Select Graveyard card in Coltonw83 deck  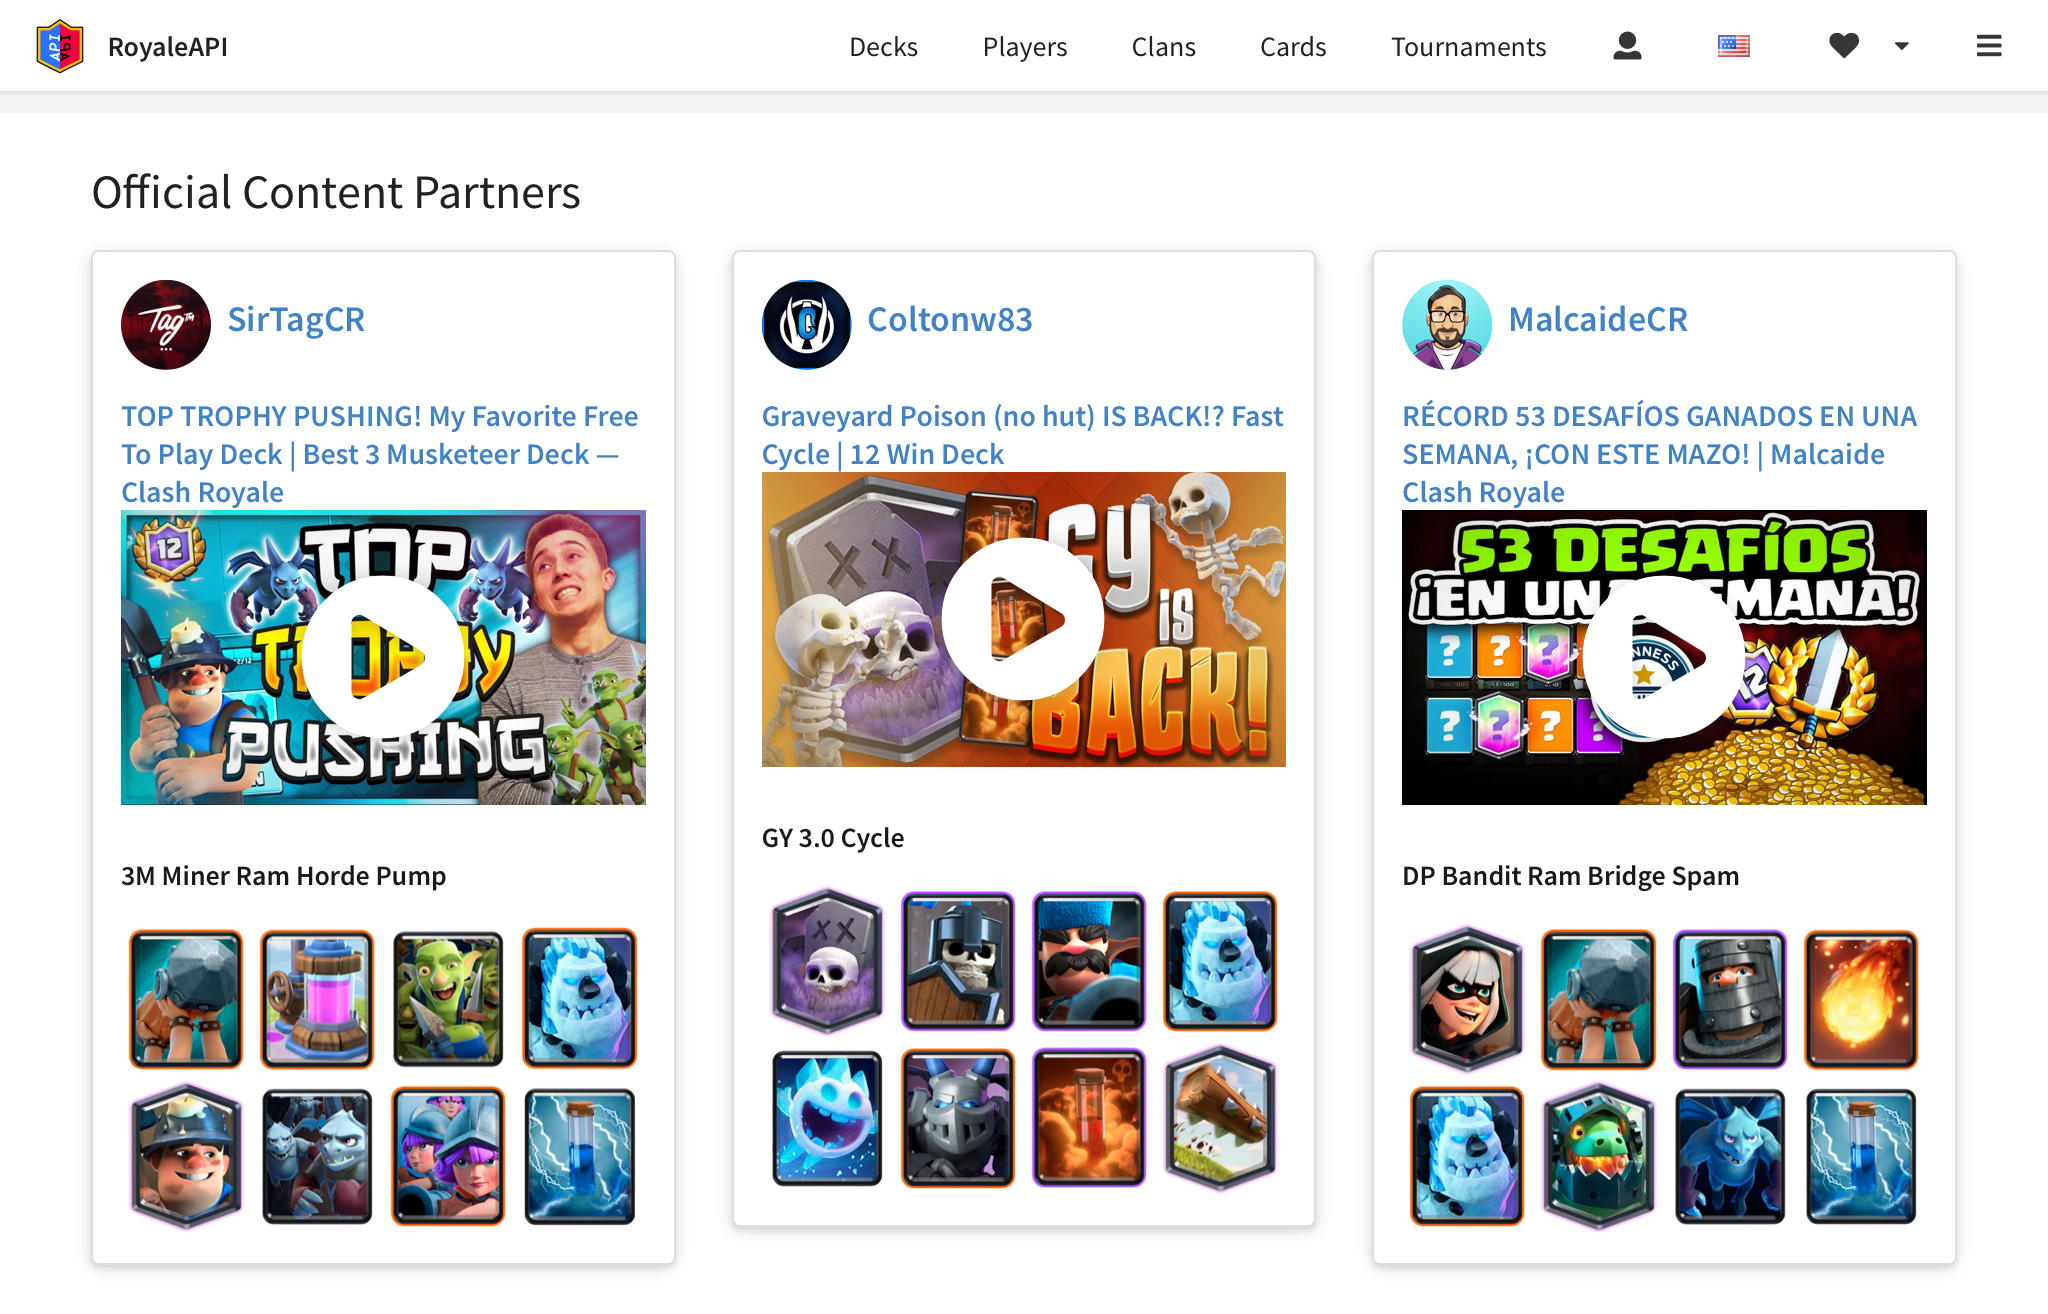pyautogui.click(x=827, y=961)
